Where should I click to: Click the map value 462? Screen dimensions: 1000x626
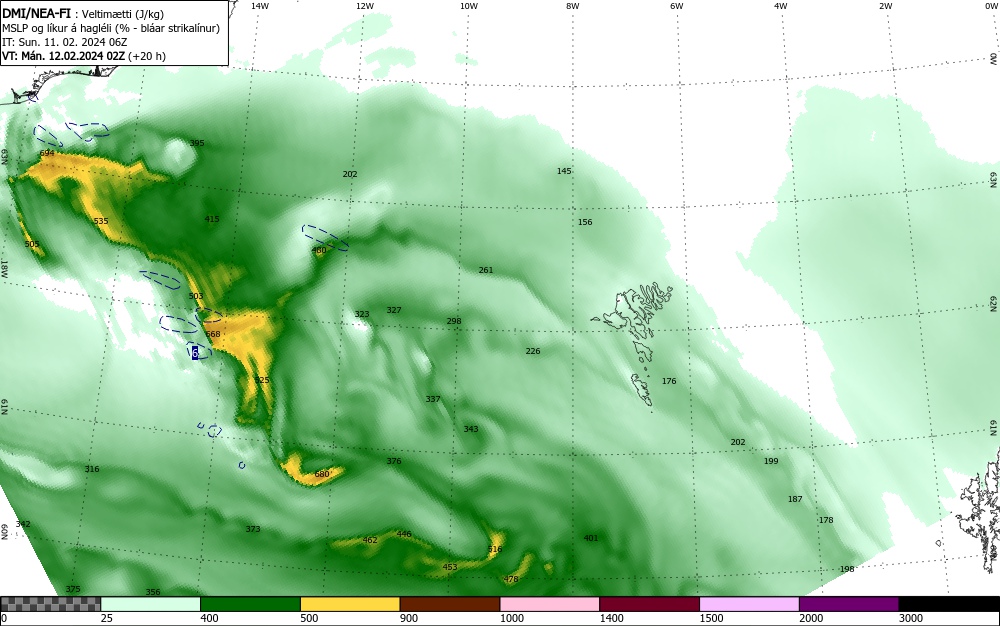tap(370, 539)
